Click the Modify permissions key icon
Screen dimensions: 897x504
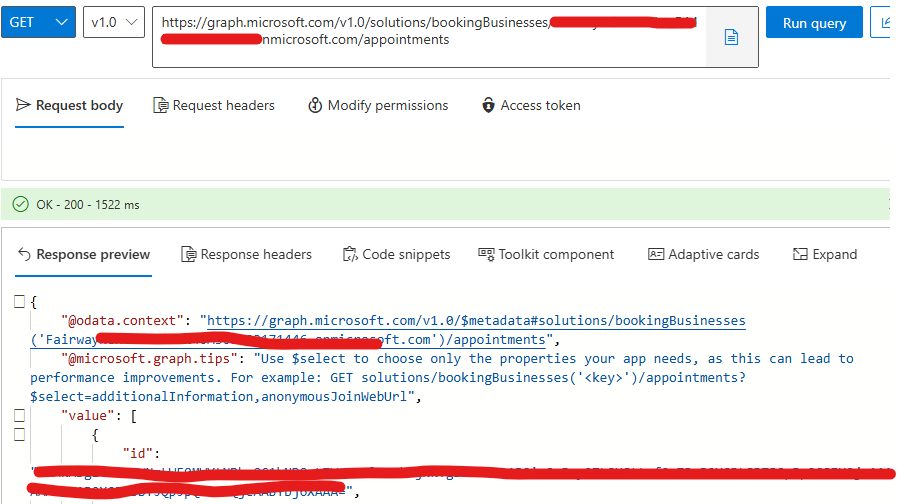coord(315,105)
